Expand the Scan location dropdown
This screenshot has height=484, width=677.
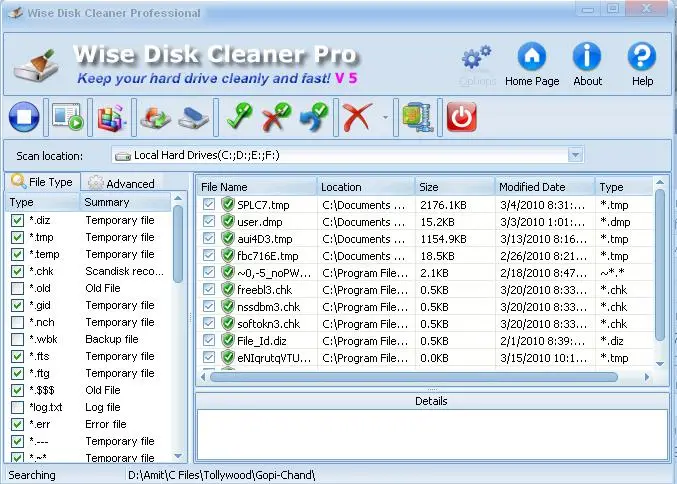pyautogui.click(x=575, y=155)
